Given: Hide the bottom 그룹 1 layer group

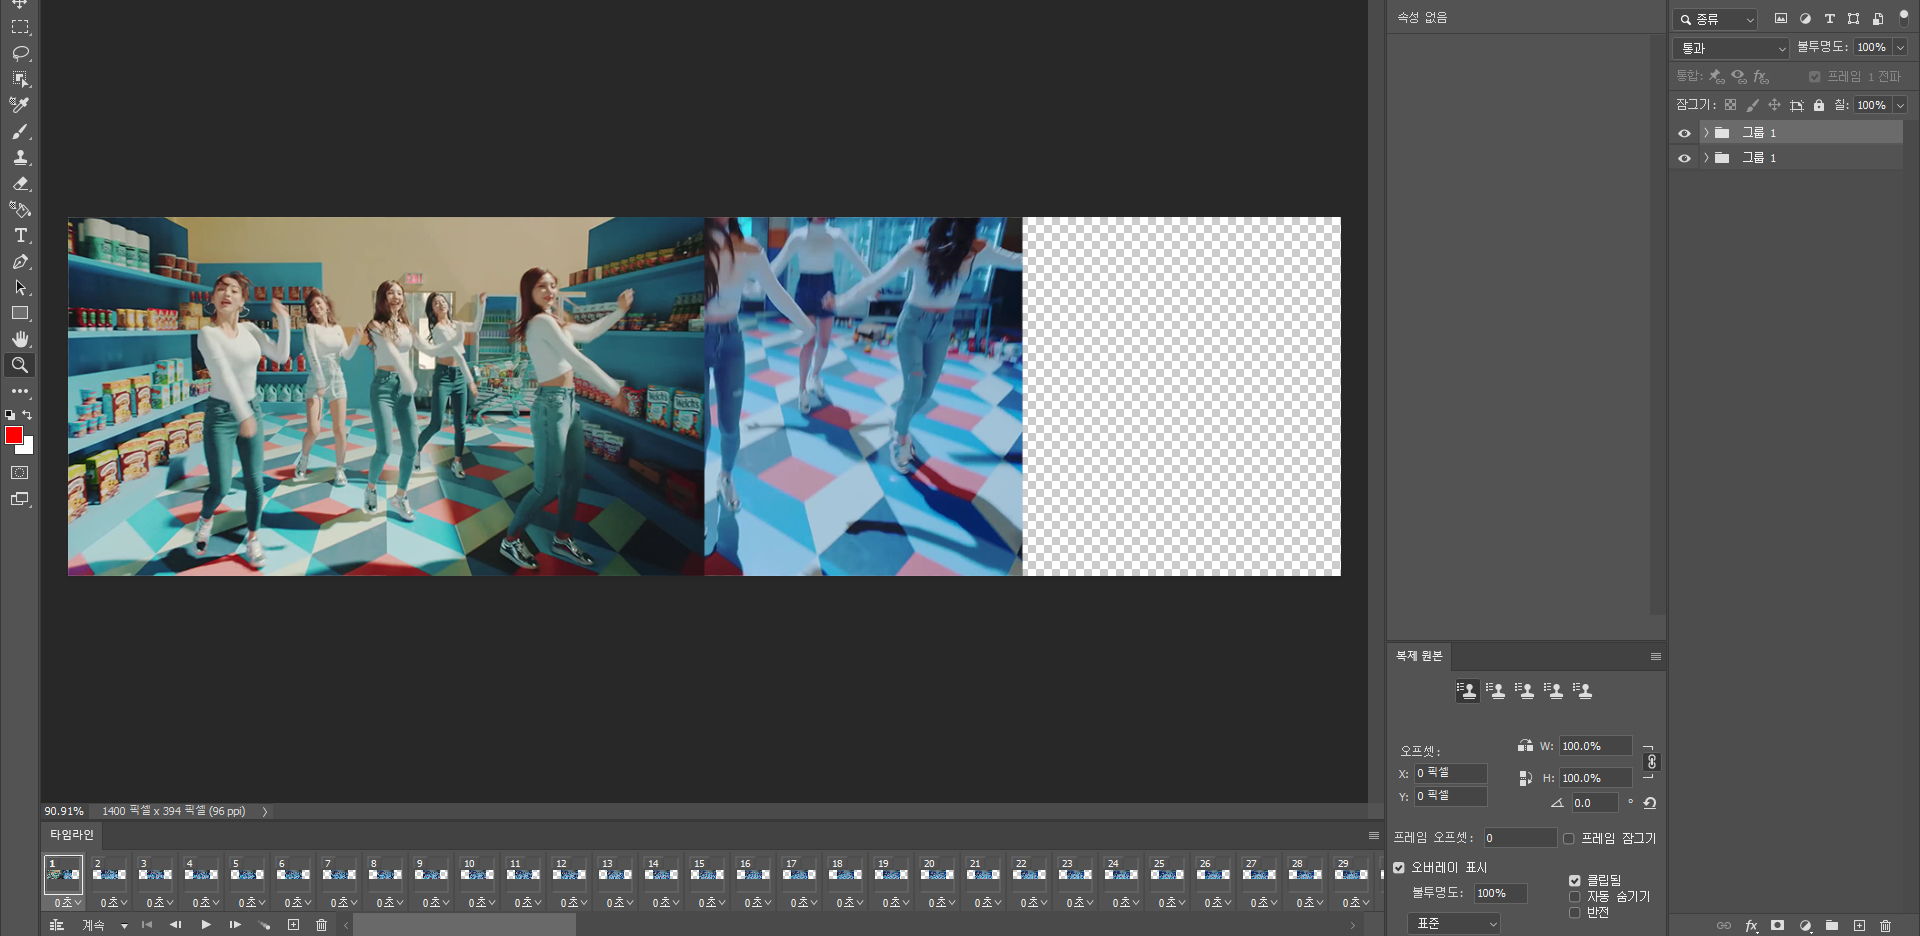Looking at the screenshot, I should tap(1684, 158).
